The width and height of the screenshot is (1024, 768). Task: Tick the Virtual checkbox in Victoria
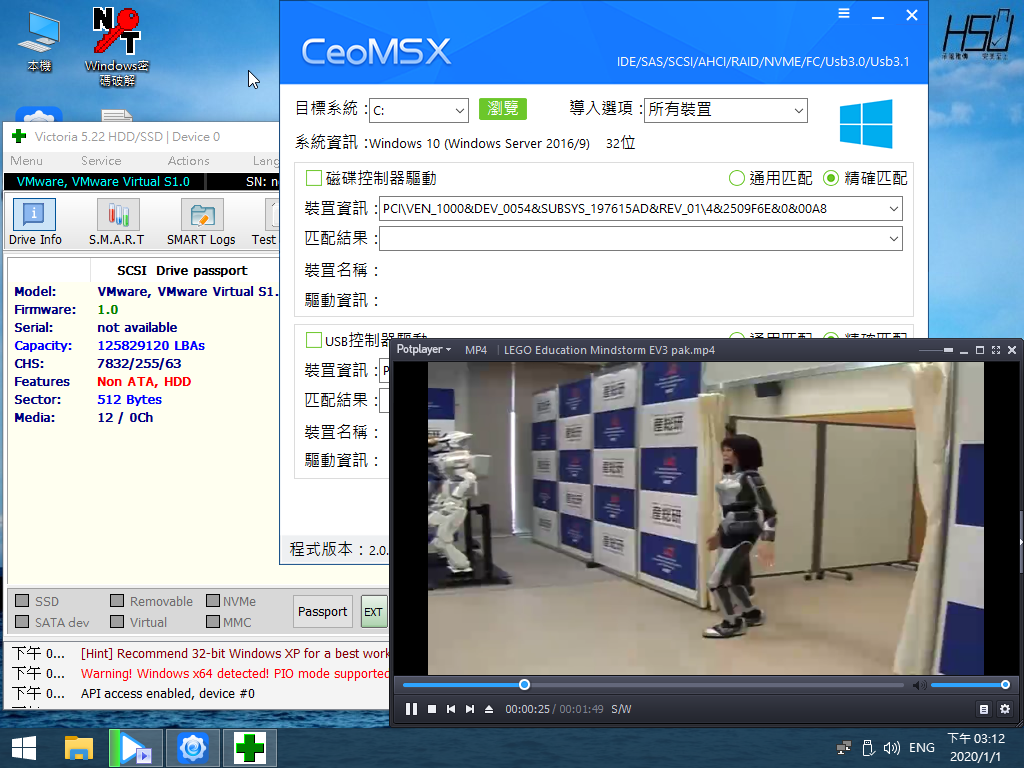click(118, 622)
